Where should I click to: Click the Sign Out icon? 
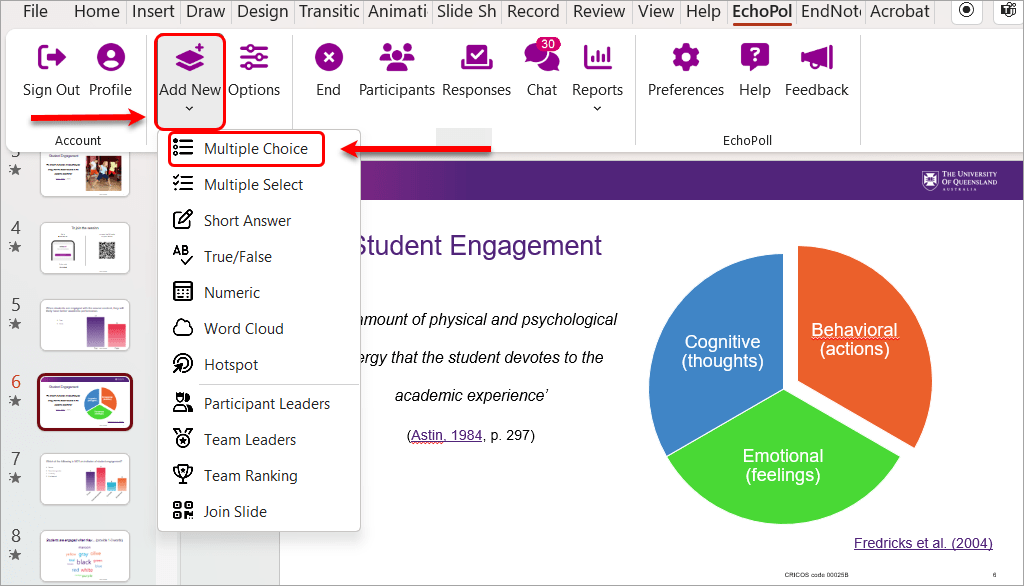click(52, 57)
